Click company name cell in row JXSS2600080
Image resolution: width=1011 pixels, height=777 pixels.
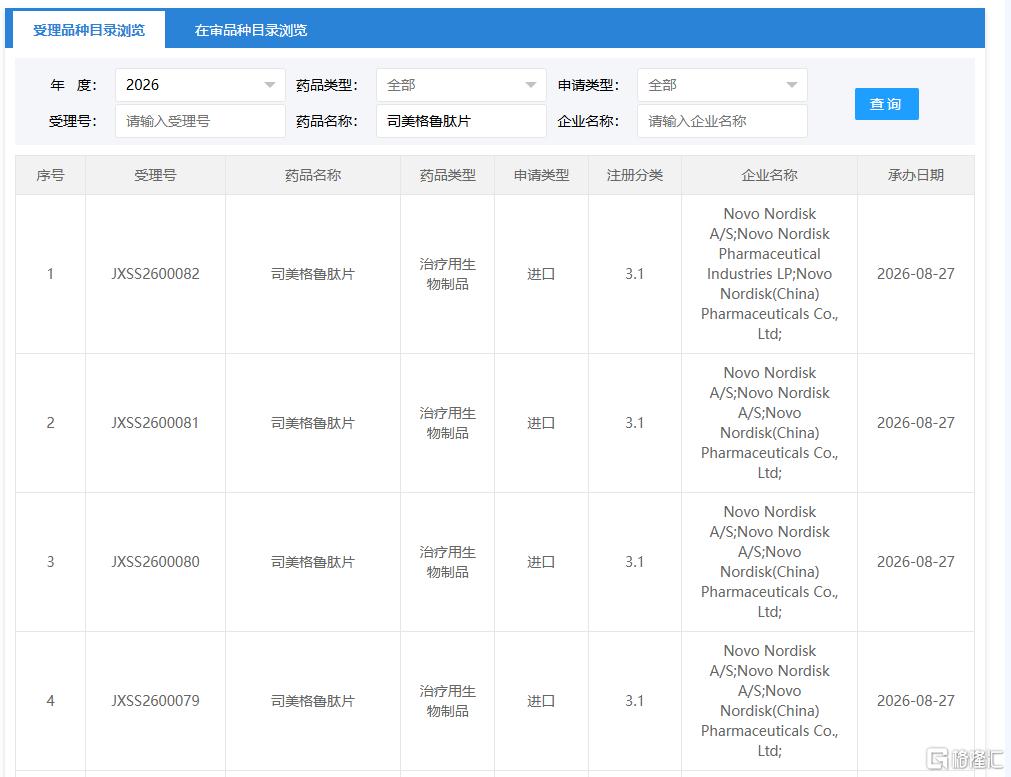pyautogui.click(x=769, y=562)
